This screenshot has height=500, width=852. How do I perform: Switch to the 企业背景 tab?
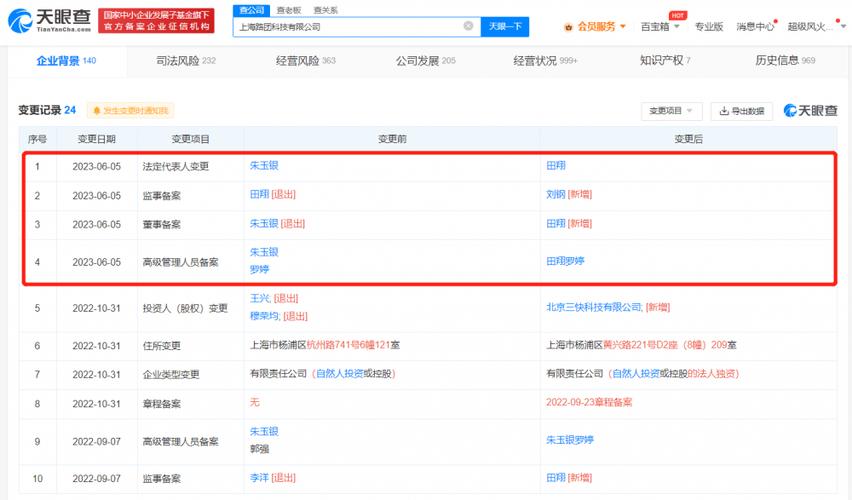click(x=66, y=61)
